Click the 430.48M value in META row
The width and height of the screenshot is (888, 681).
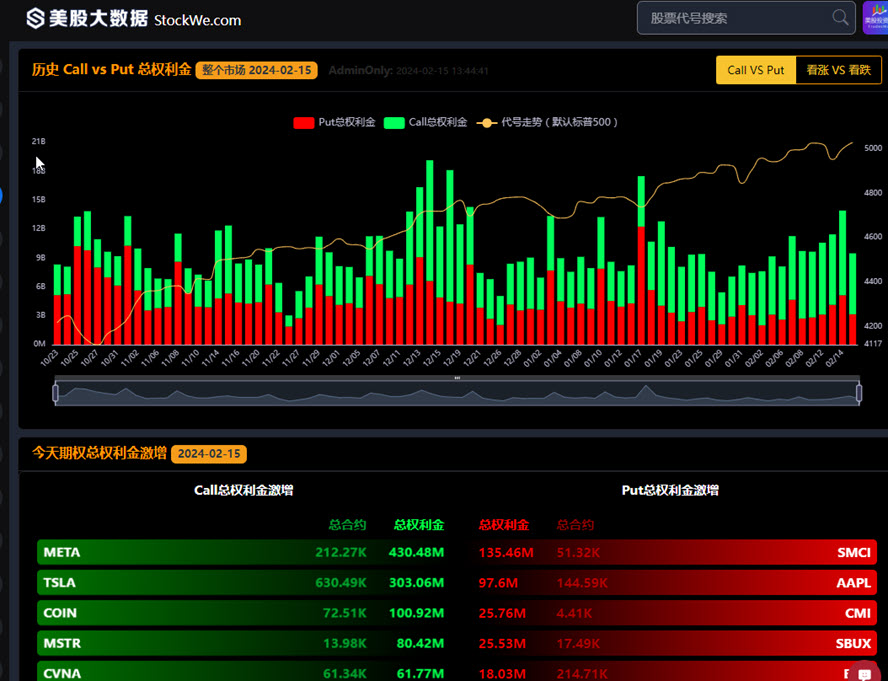point(416,552)
